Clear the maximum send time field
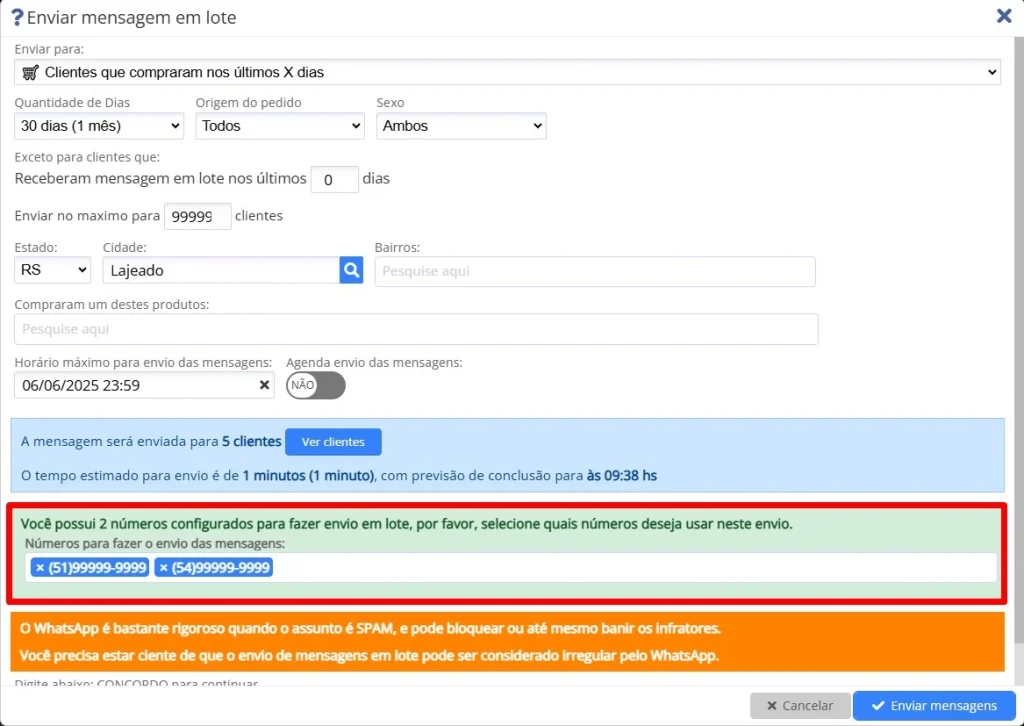This screenshot has width=1024, height=726. (x=264, y=385)
